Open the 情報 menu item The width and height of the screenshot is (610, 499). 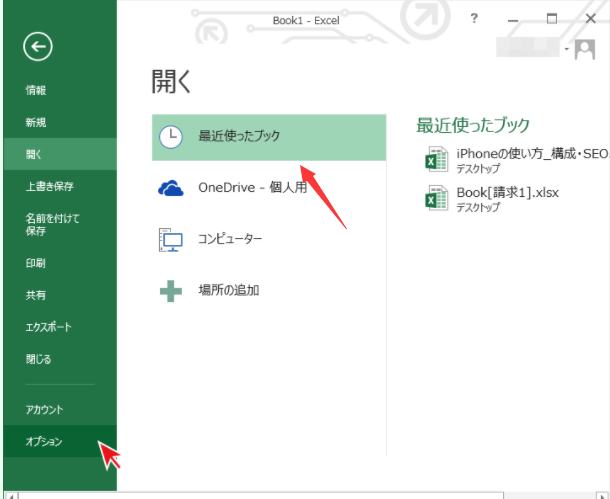click(60, 90)
